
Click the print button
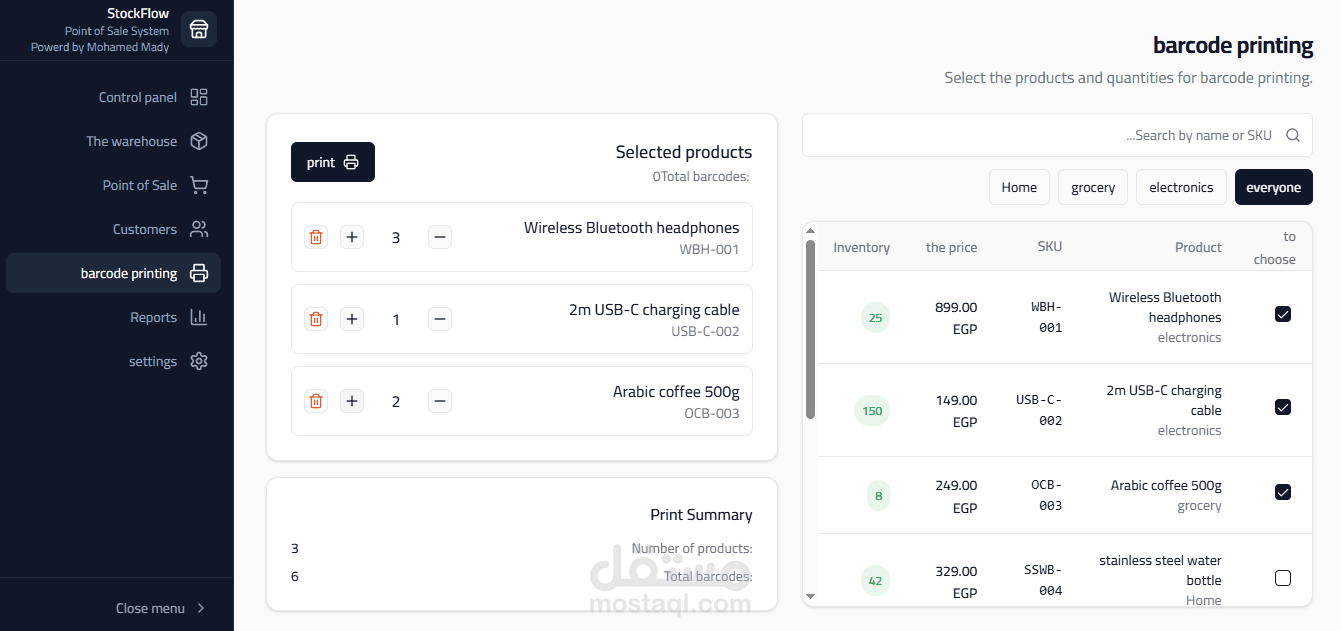[x=333, y=162]
